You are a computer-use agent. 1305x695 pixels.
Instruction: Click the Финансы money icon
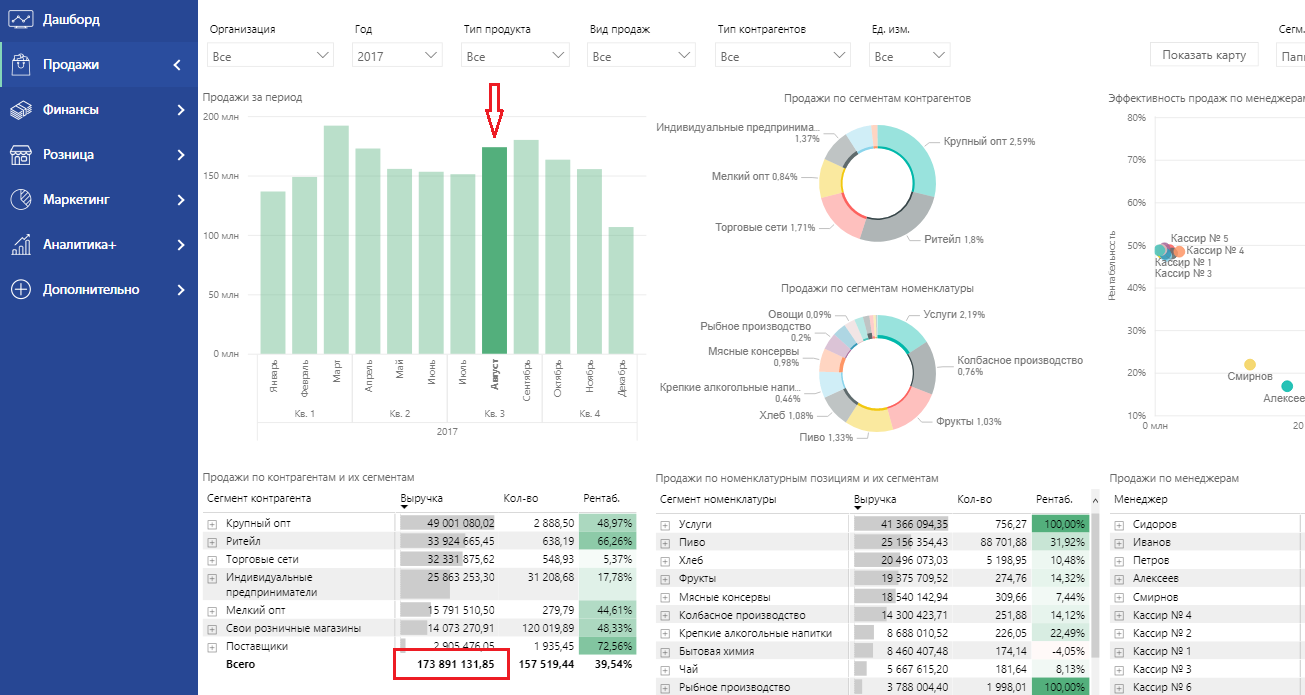click(21, 110)
